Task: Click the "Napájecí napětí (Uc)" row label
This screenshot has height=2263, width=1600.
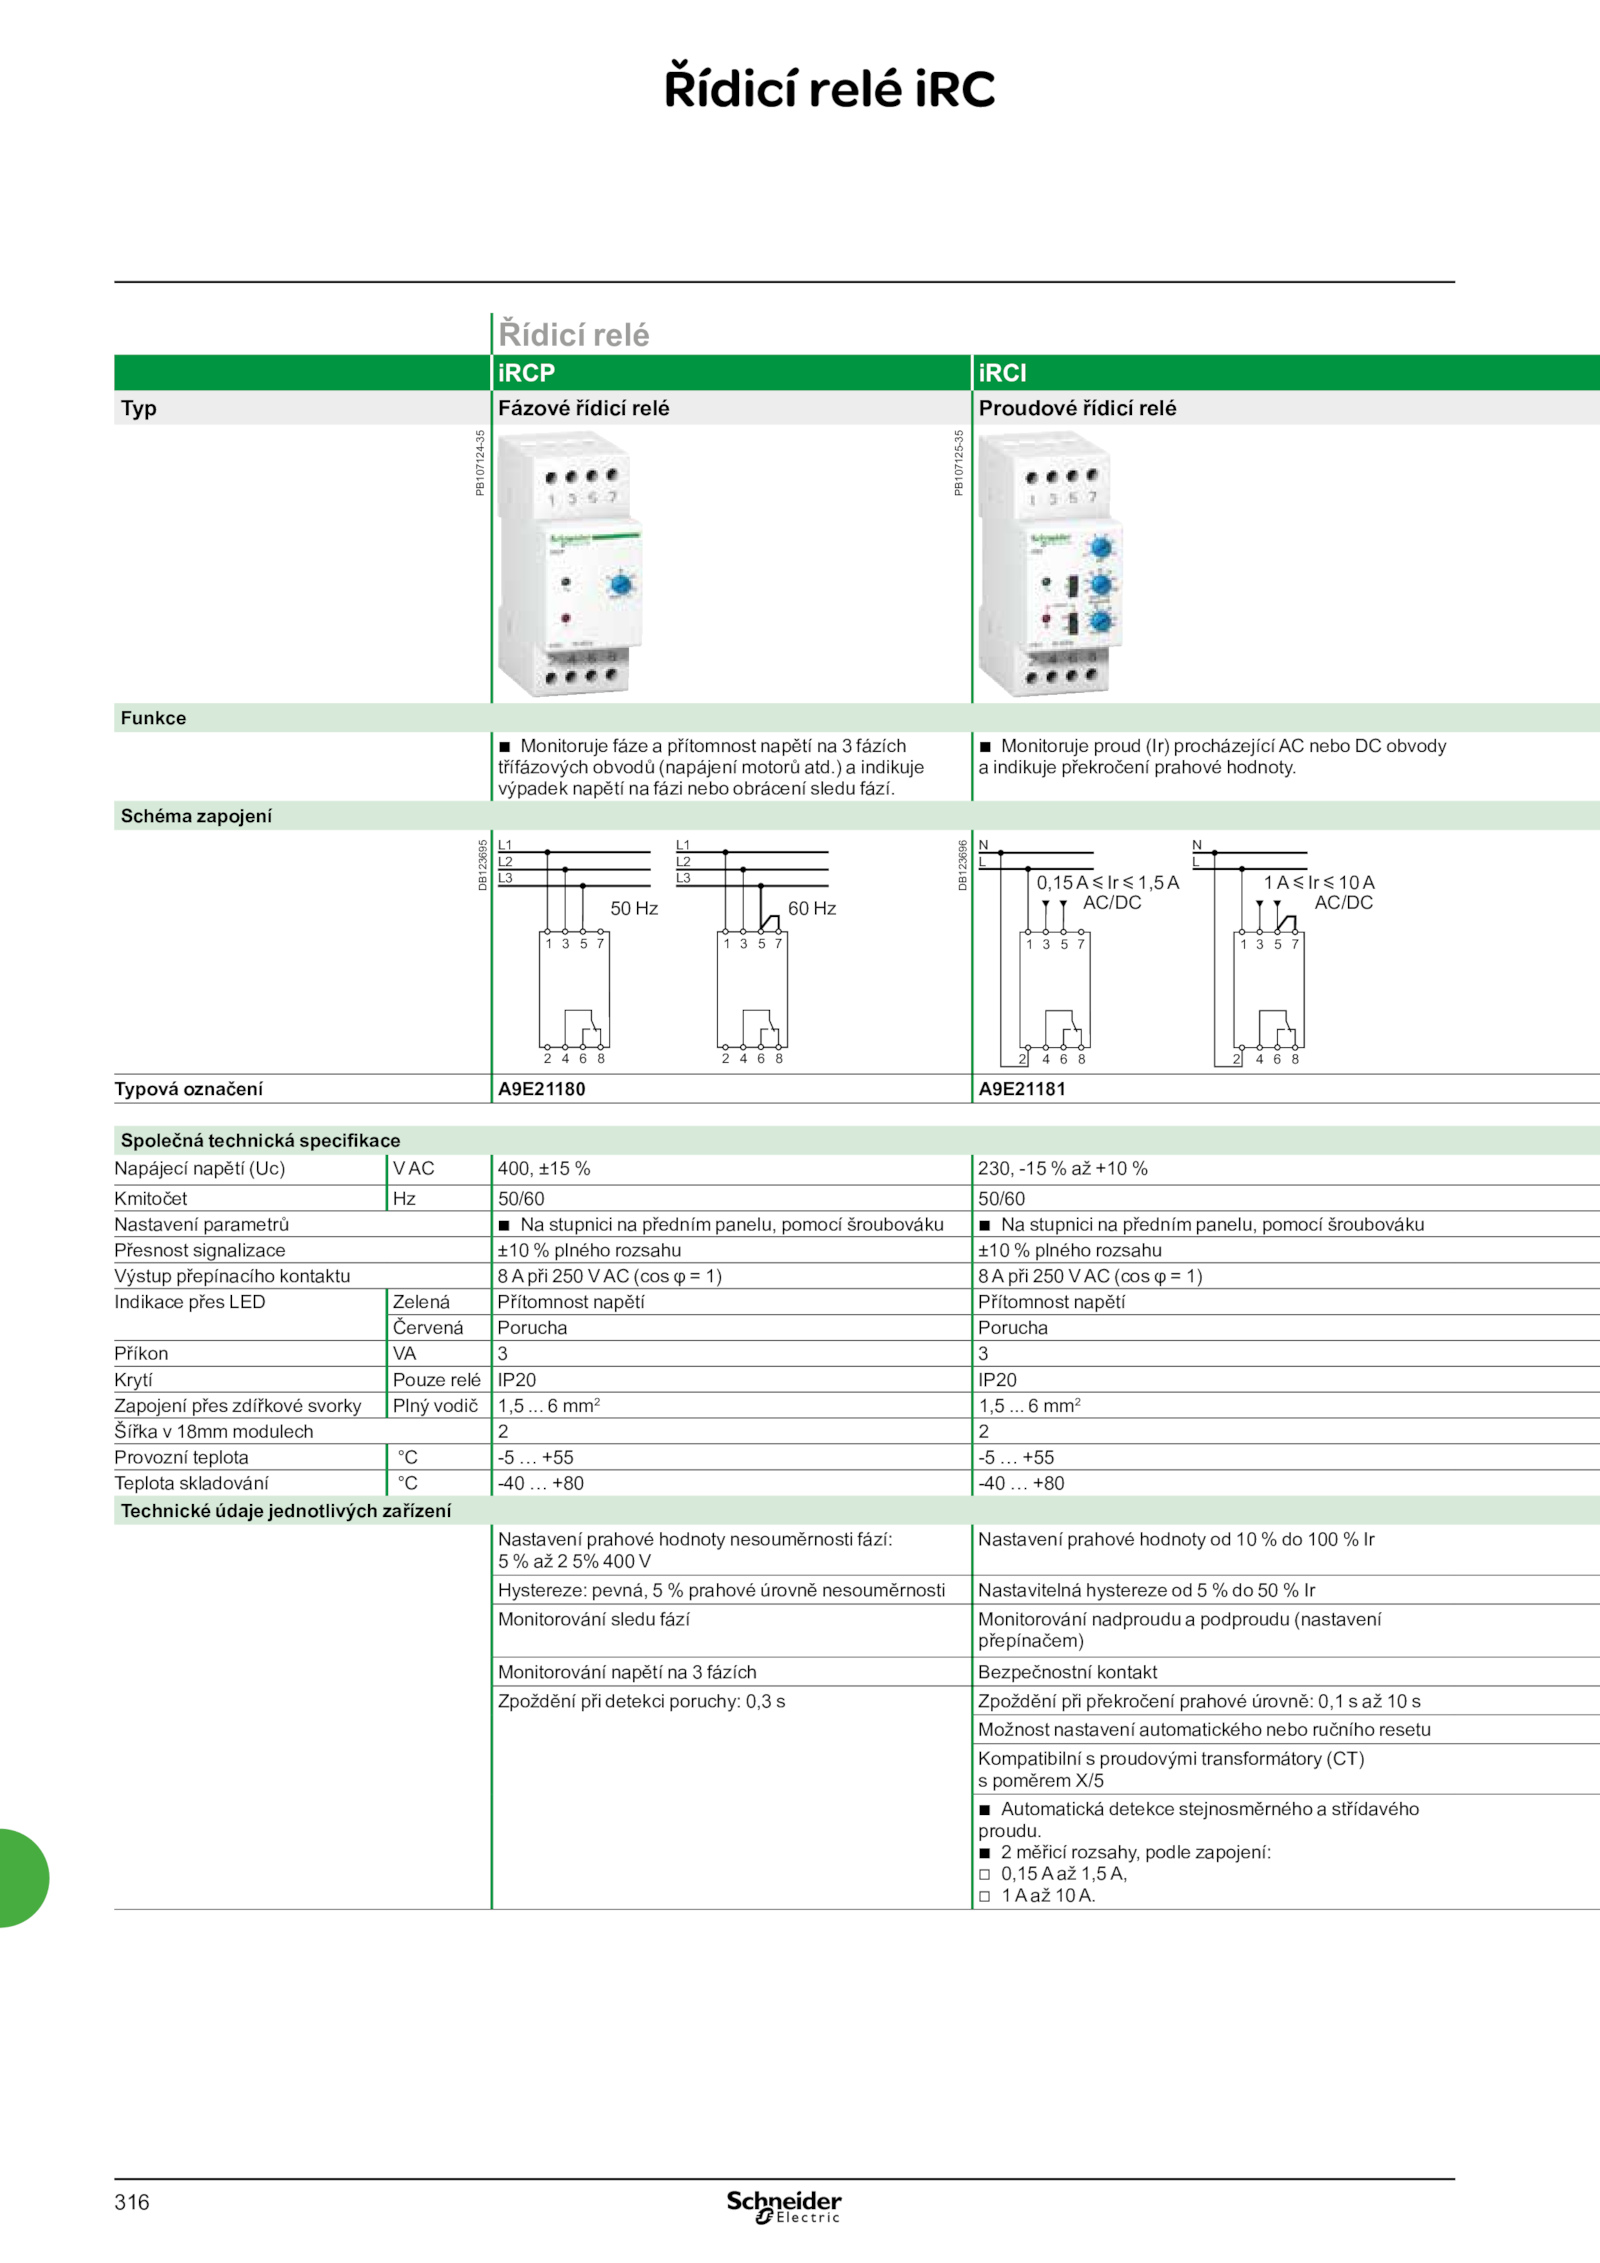Action: (x=200, y=1168)
